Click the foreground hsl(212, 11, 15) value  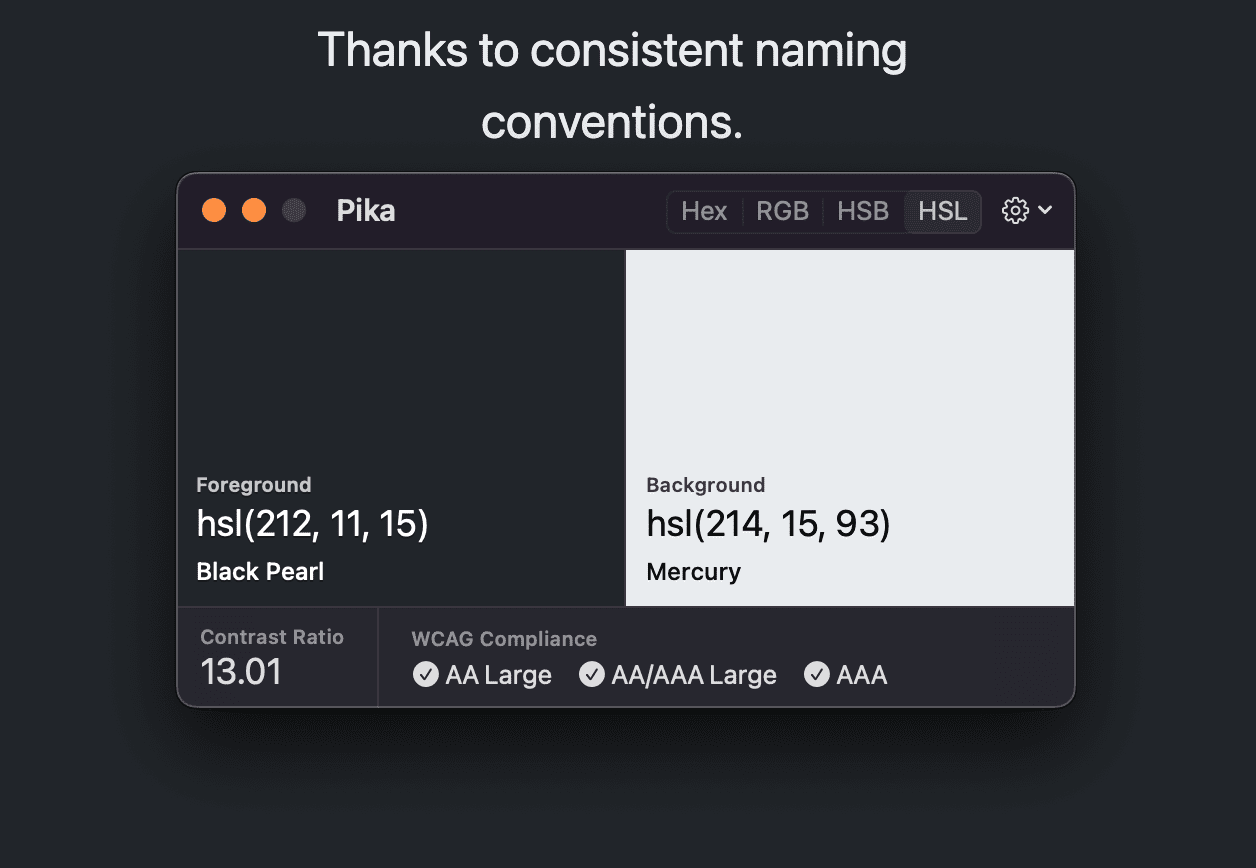312,524
